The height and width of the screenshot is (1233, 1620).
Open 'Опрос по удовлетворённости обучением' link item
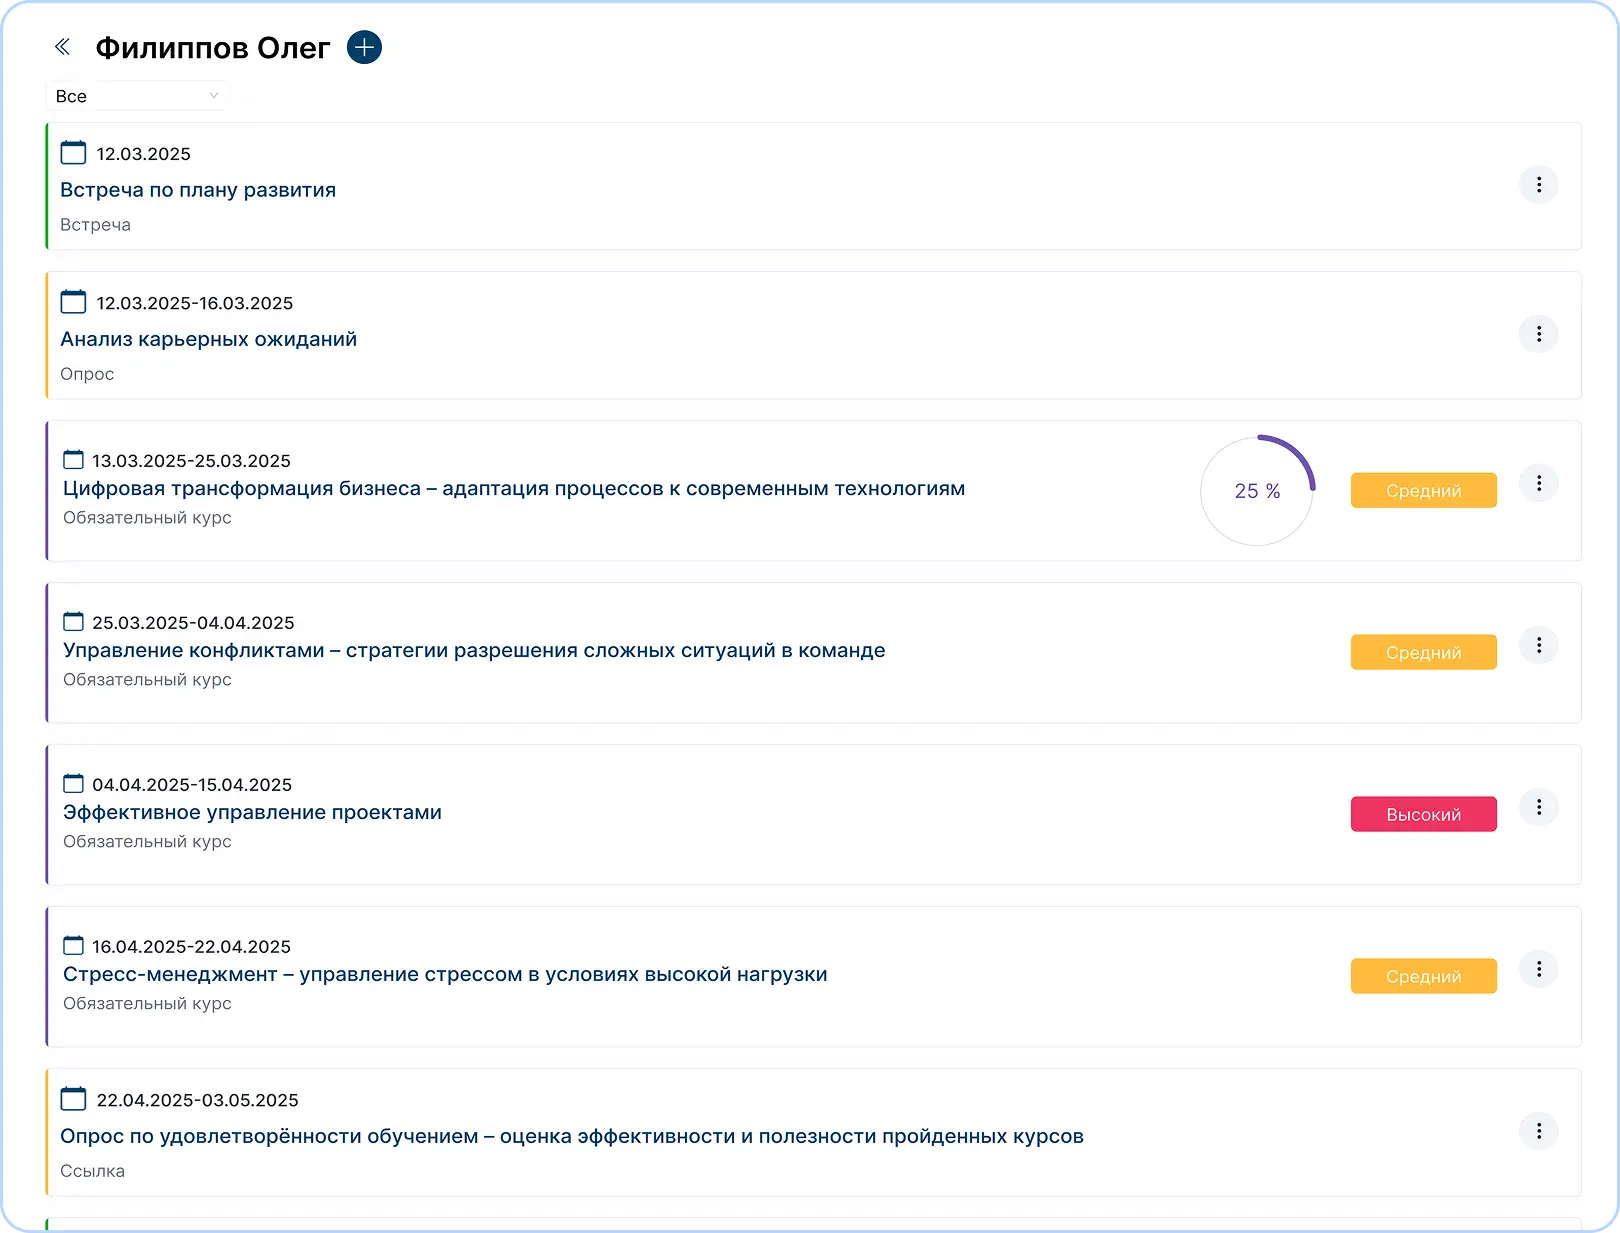571,1137
